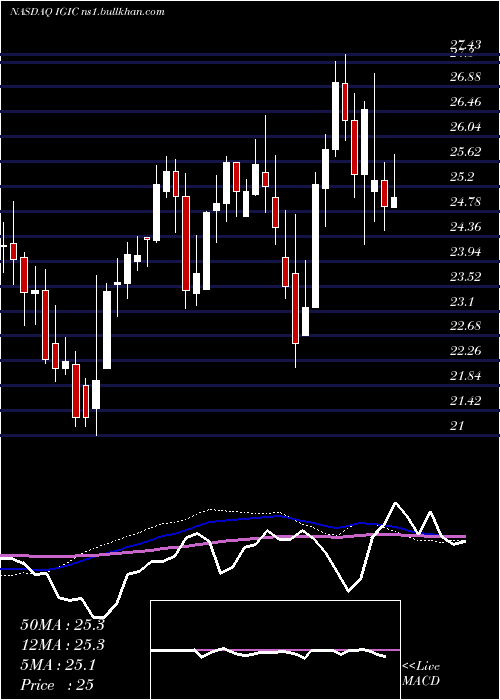Select the 25.62 price axis label
This screenshot has height=700, width=500.
(x=466, y=152)
